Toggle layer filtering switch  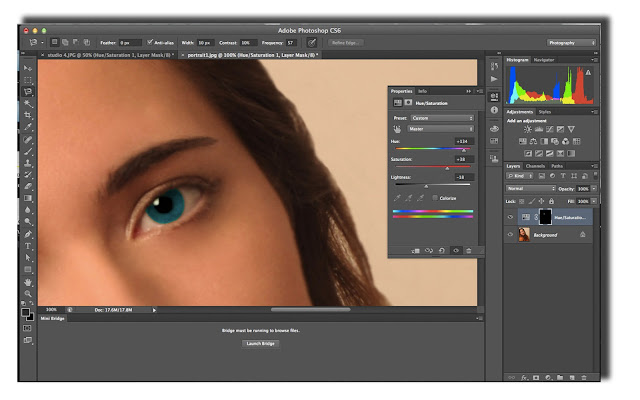[596, 176]
